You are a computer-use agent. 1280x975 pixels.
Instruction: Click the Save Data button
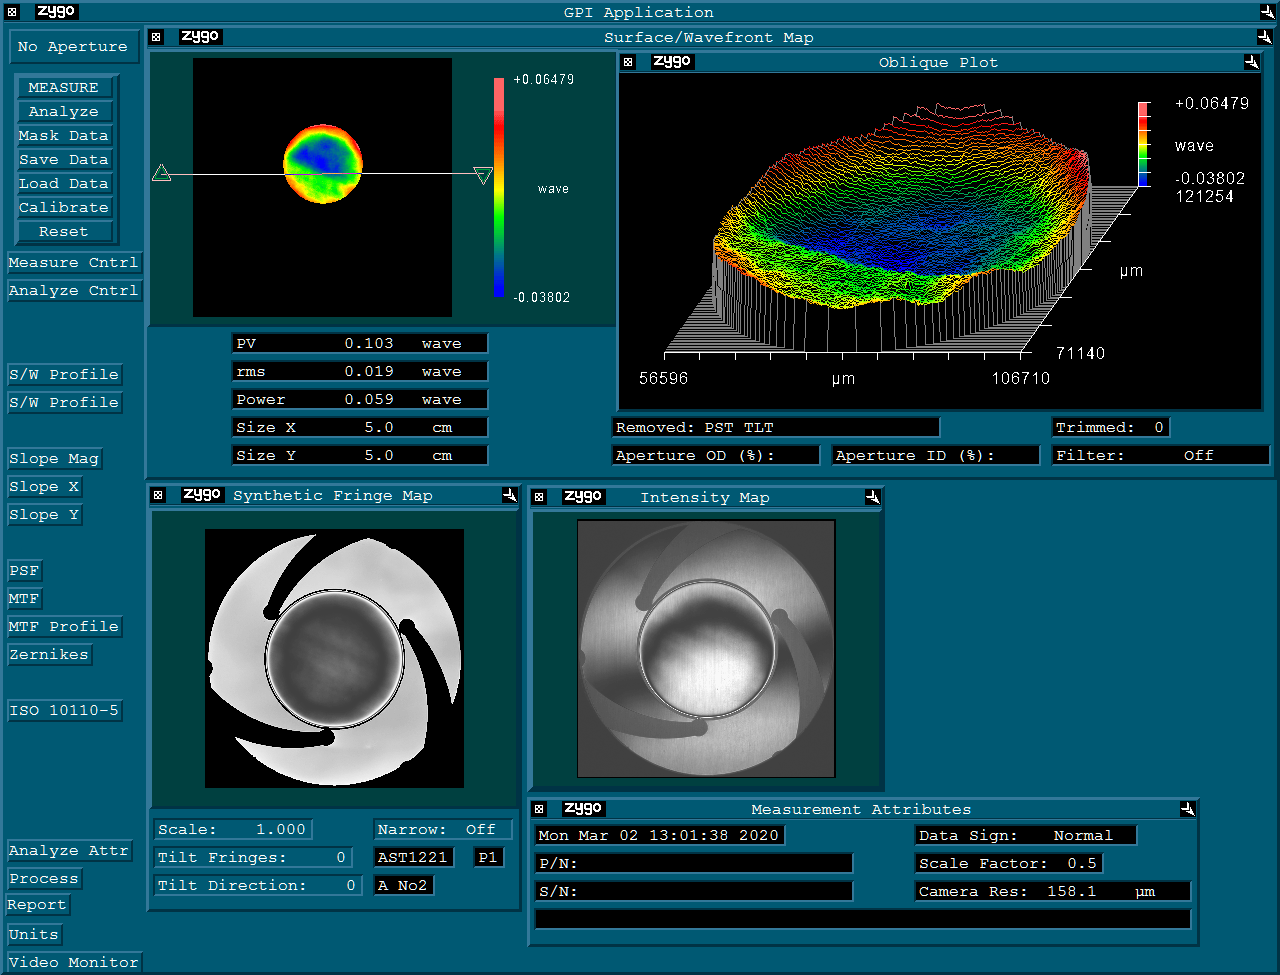pyautogui.click(x=63, y=160)
